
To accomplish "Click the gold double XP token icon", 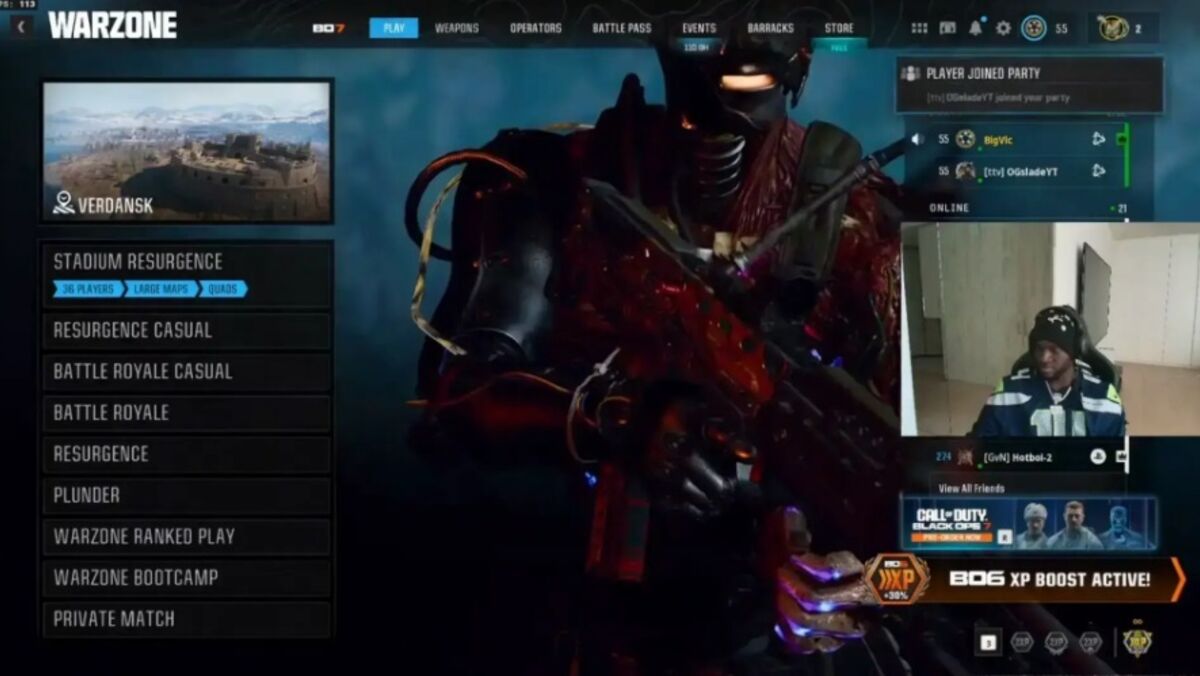I will [1136, 642].
